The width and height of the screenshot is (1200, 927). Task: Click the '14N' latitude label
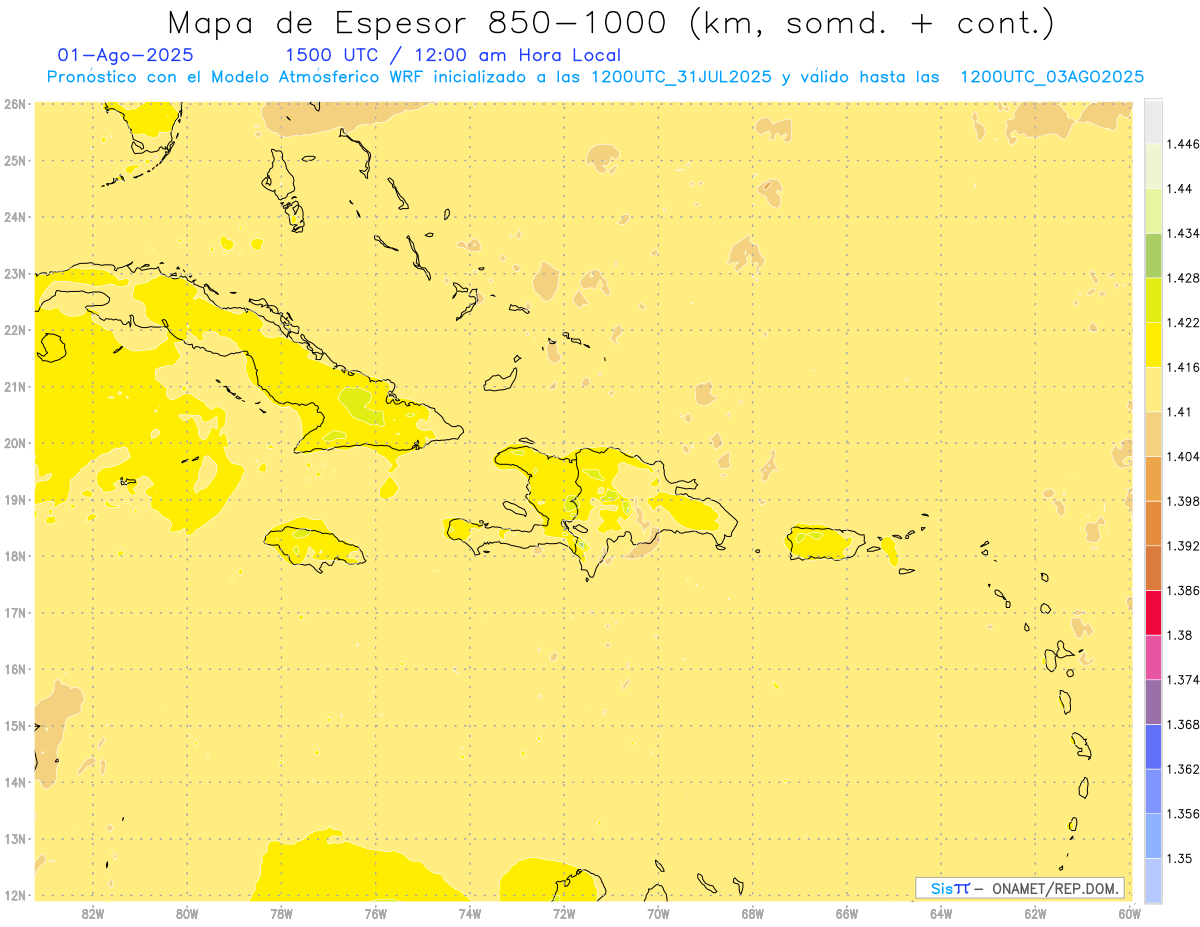tap(15, 782)
